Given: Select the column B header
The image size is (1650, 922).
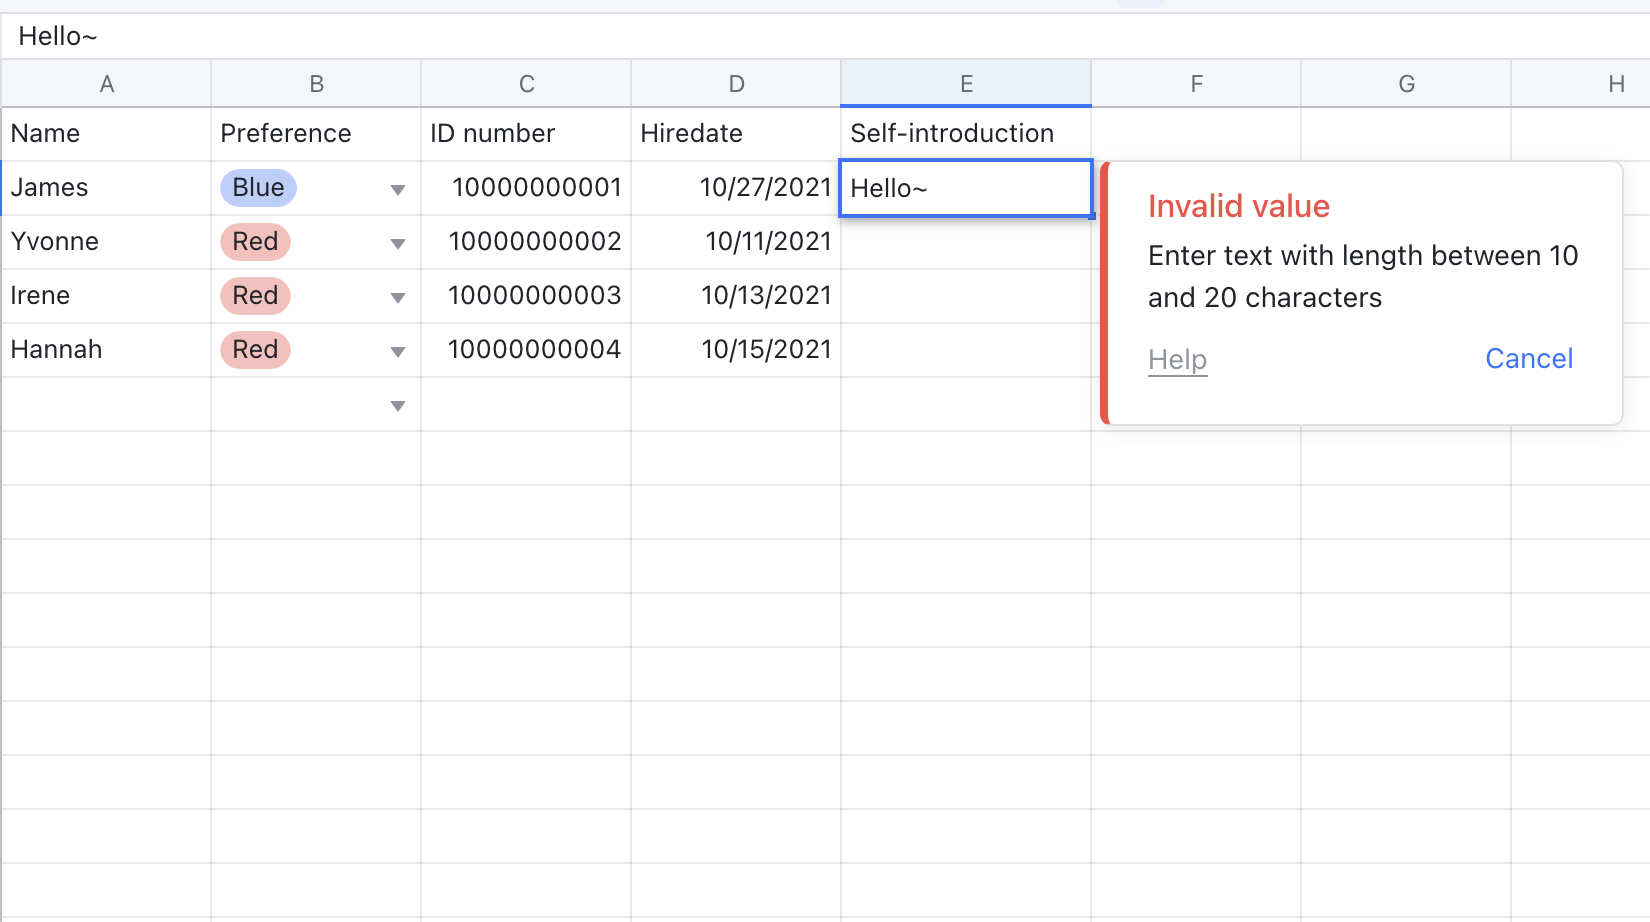Looking at the screenshot, I should (x=316, y=84).
